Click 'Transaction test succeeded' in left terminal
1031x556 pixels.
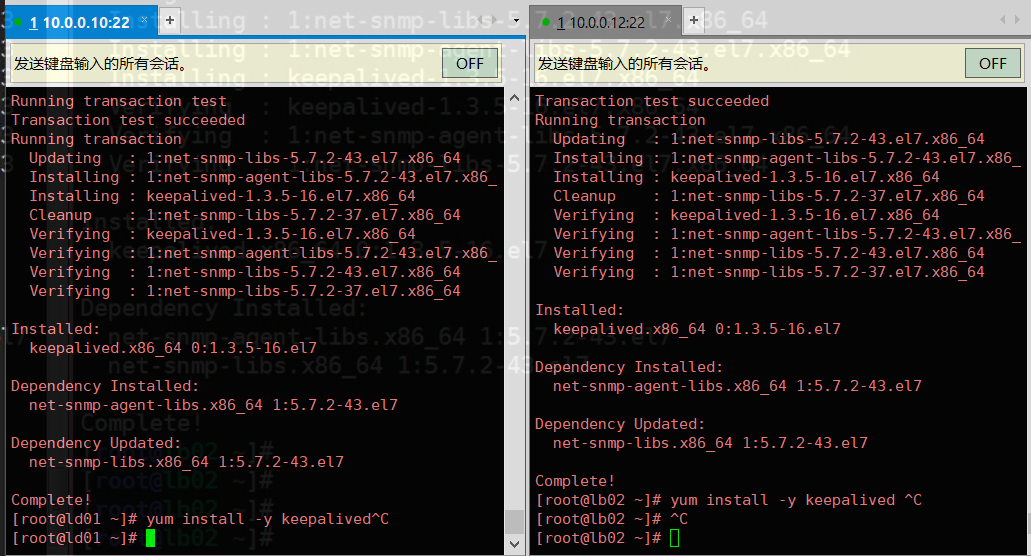(x=128, y=120)
